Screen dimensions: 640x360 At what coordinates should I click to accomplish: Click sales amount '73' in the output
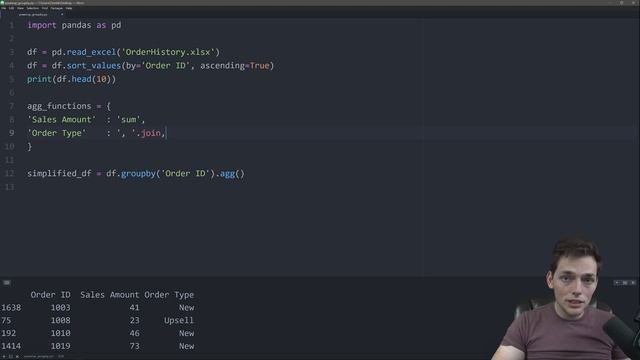(134, 346)
